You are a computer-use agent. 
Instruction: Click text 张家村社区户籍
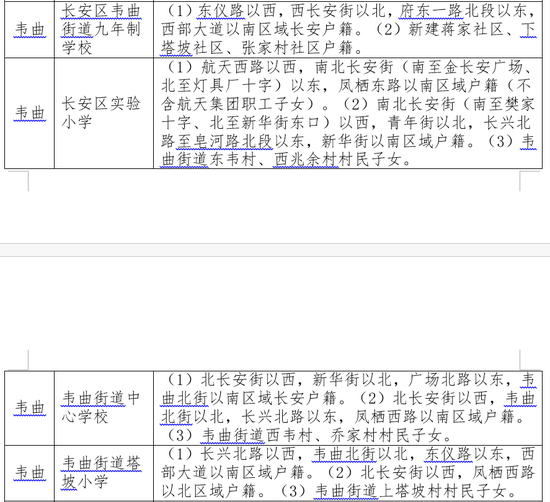(297, 48)
